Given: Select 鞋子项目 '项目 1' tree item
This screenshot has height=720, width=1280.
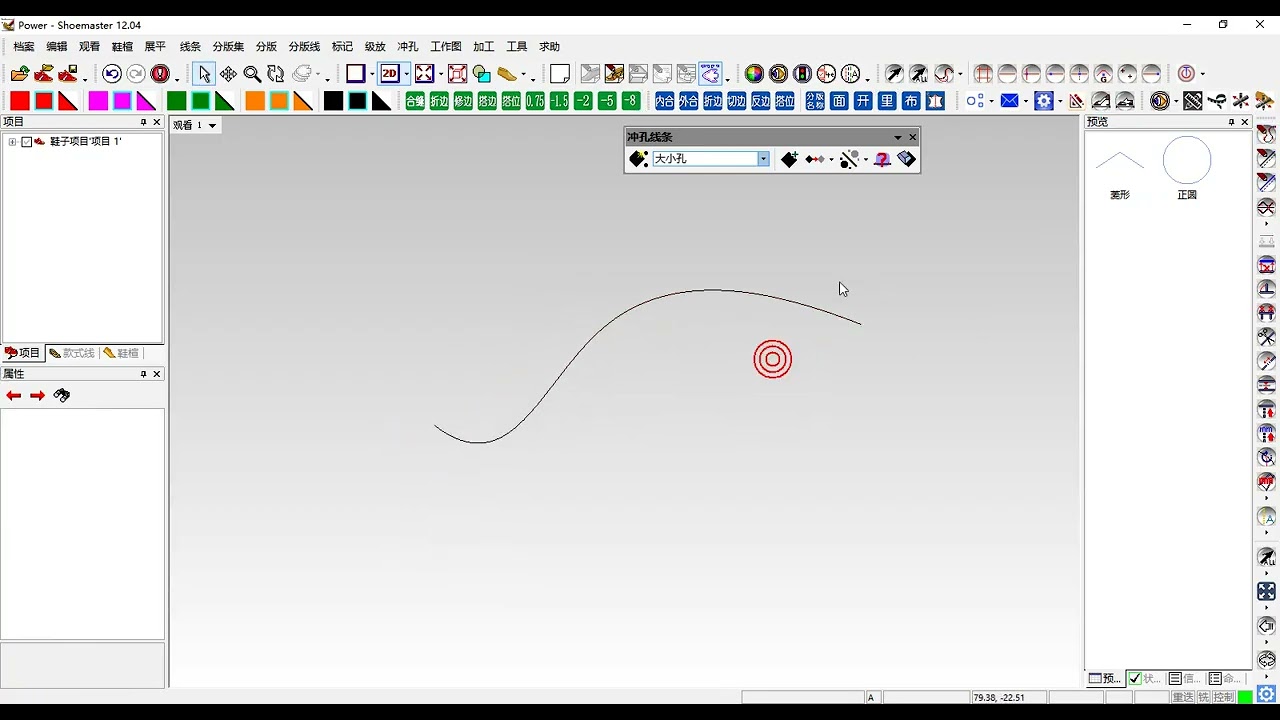Looking at the screenshot, I should click(86, 142).
